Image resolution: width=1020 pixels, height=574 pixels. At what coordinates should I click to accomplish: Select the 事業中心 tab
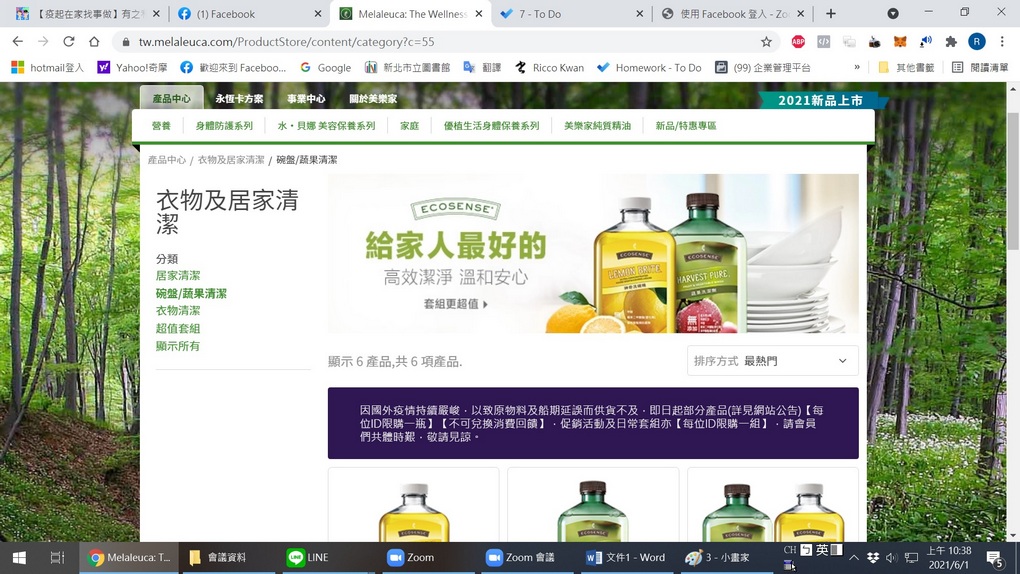click(306, 99)
